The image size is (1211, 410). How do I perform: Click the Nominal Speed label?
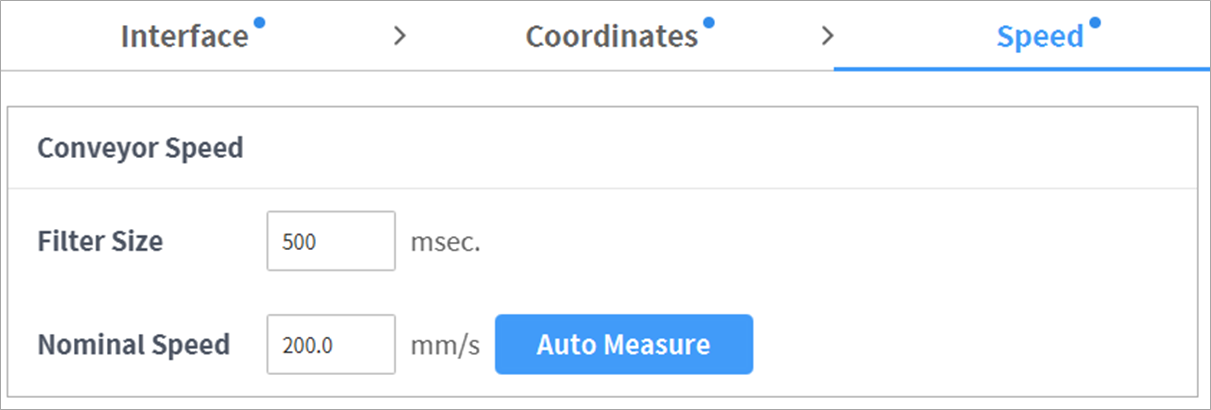133,345
